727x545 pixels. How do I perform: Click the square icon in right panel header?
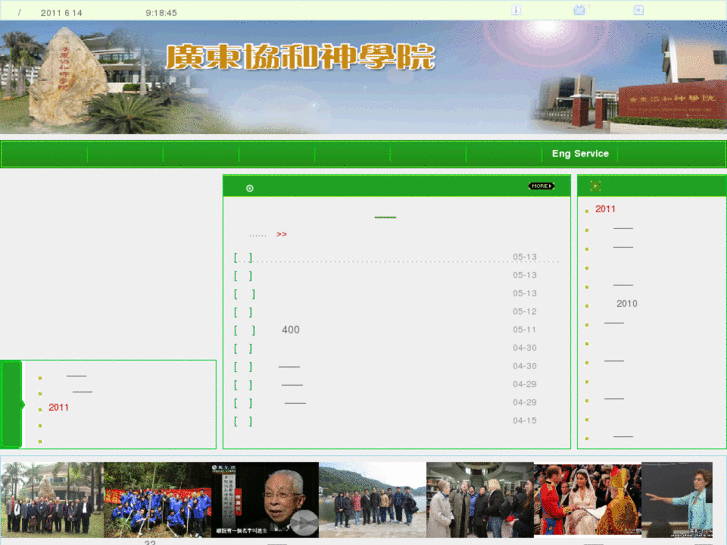(595, 186)
